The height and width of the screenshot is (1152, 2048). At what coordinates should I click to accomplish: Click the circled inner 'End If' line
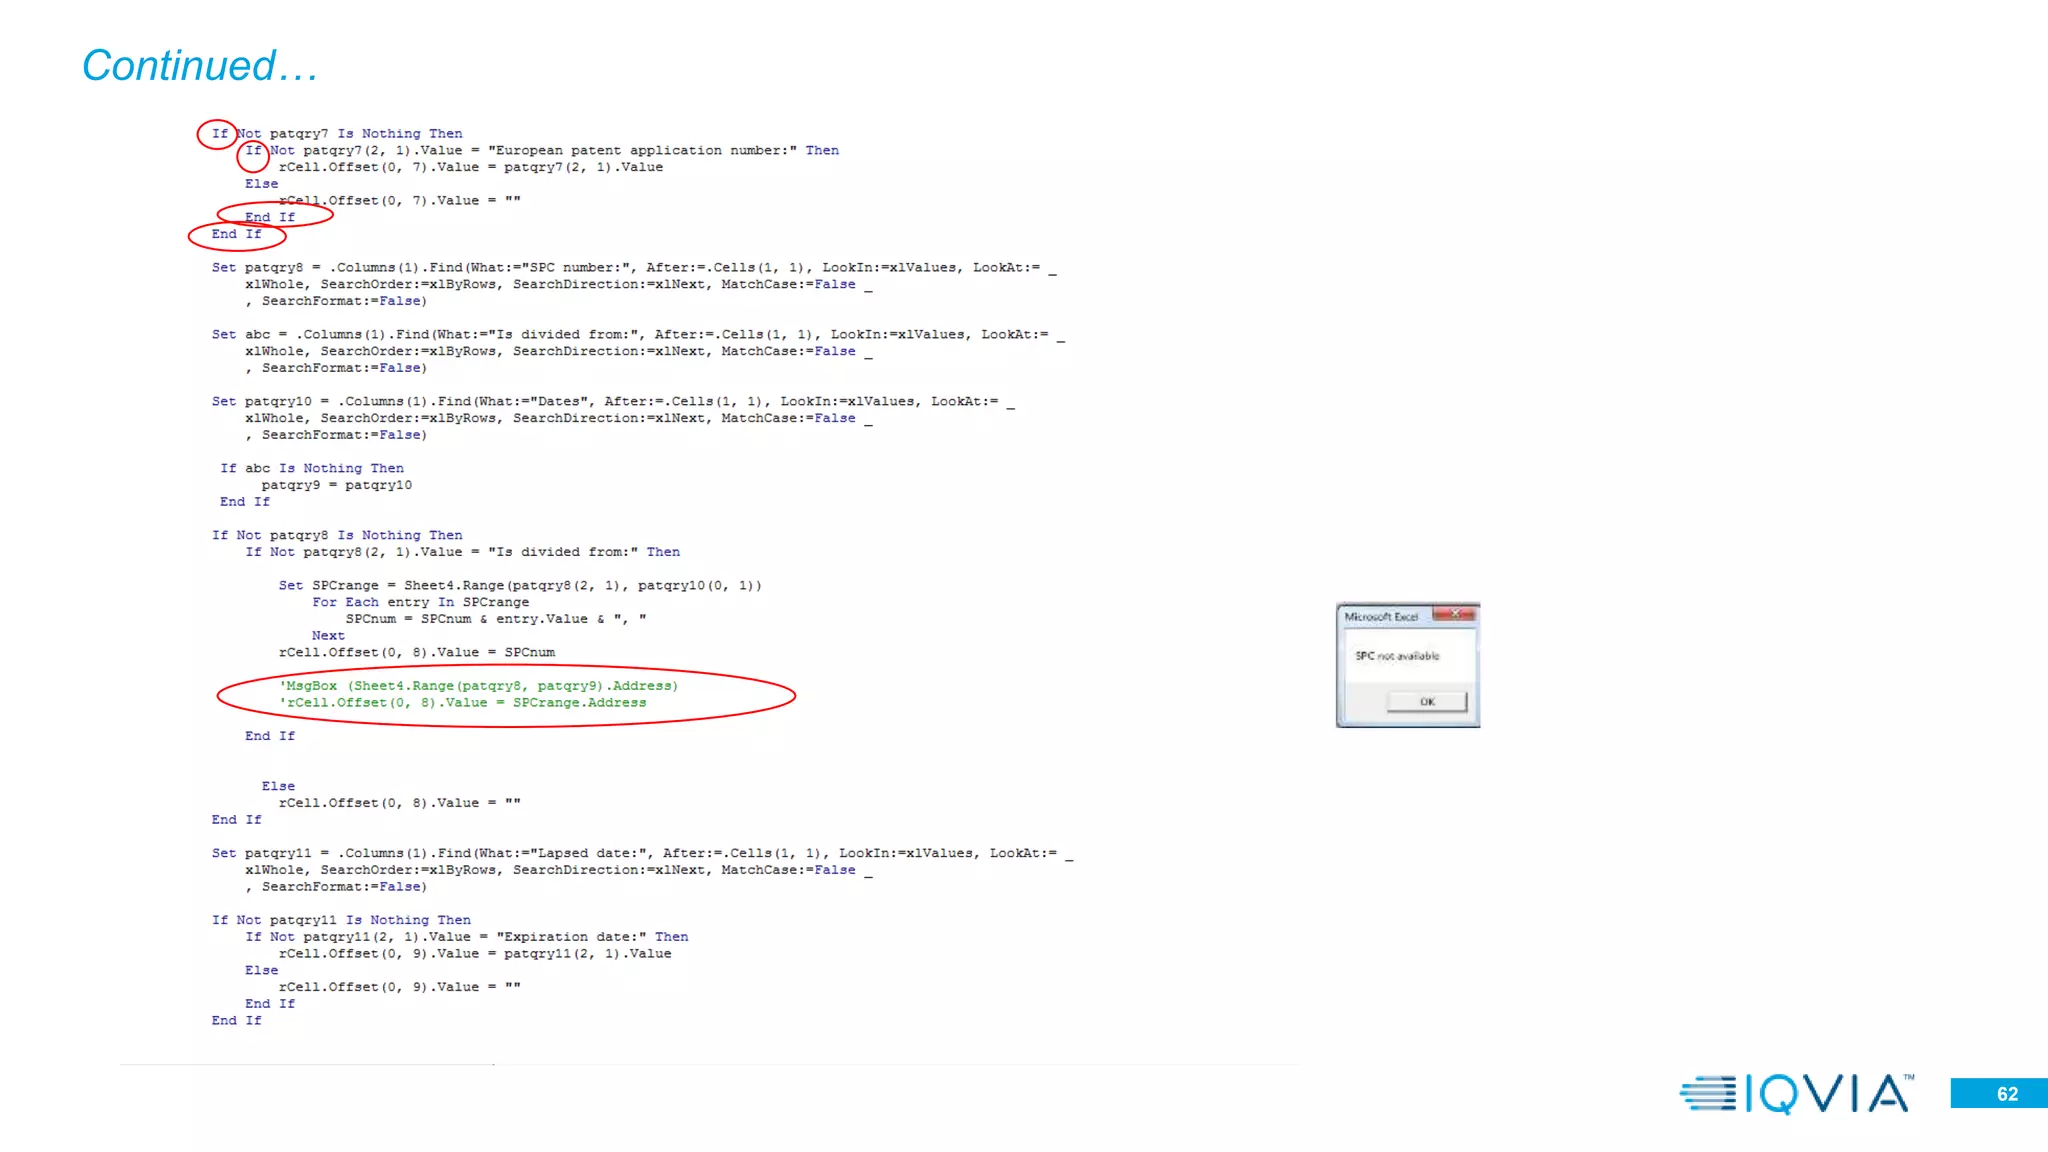270,217
